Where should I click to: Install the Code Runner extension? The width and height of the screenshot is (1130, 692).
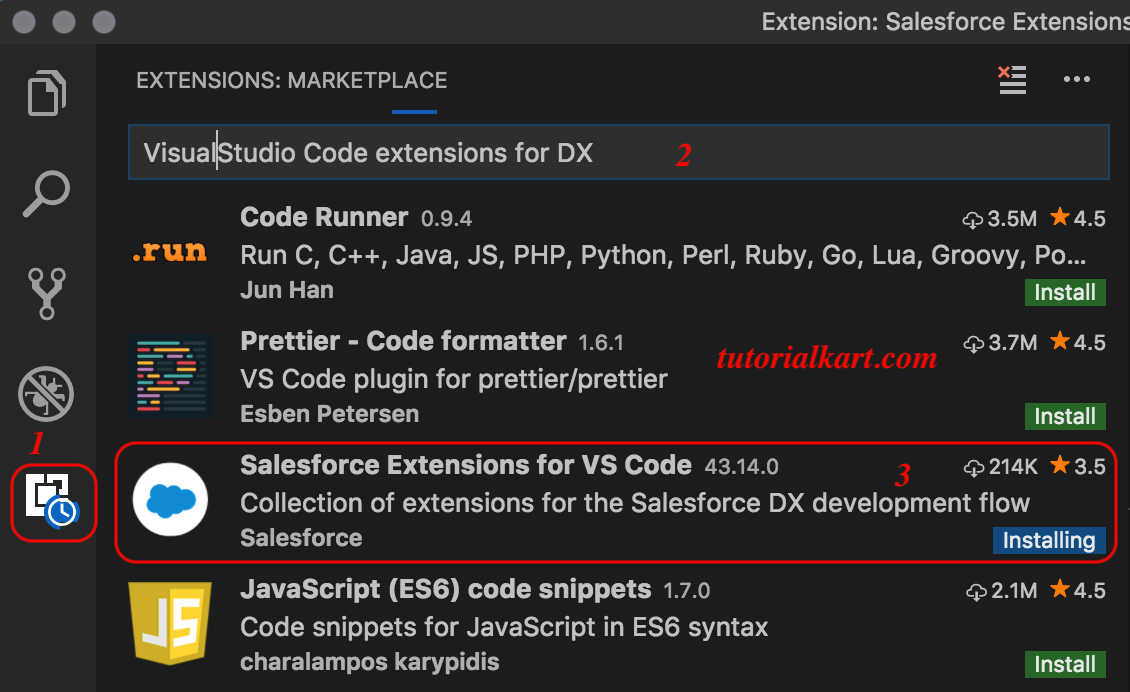tap(1065, 292)
